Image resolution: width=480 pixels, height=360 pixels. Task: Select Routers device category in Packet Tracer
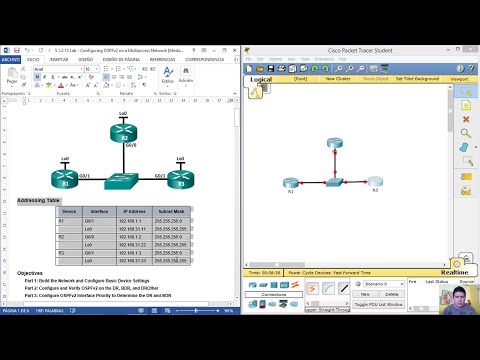click(253, 285)
